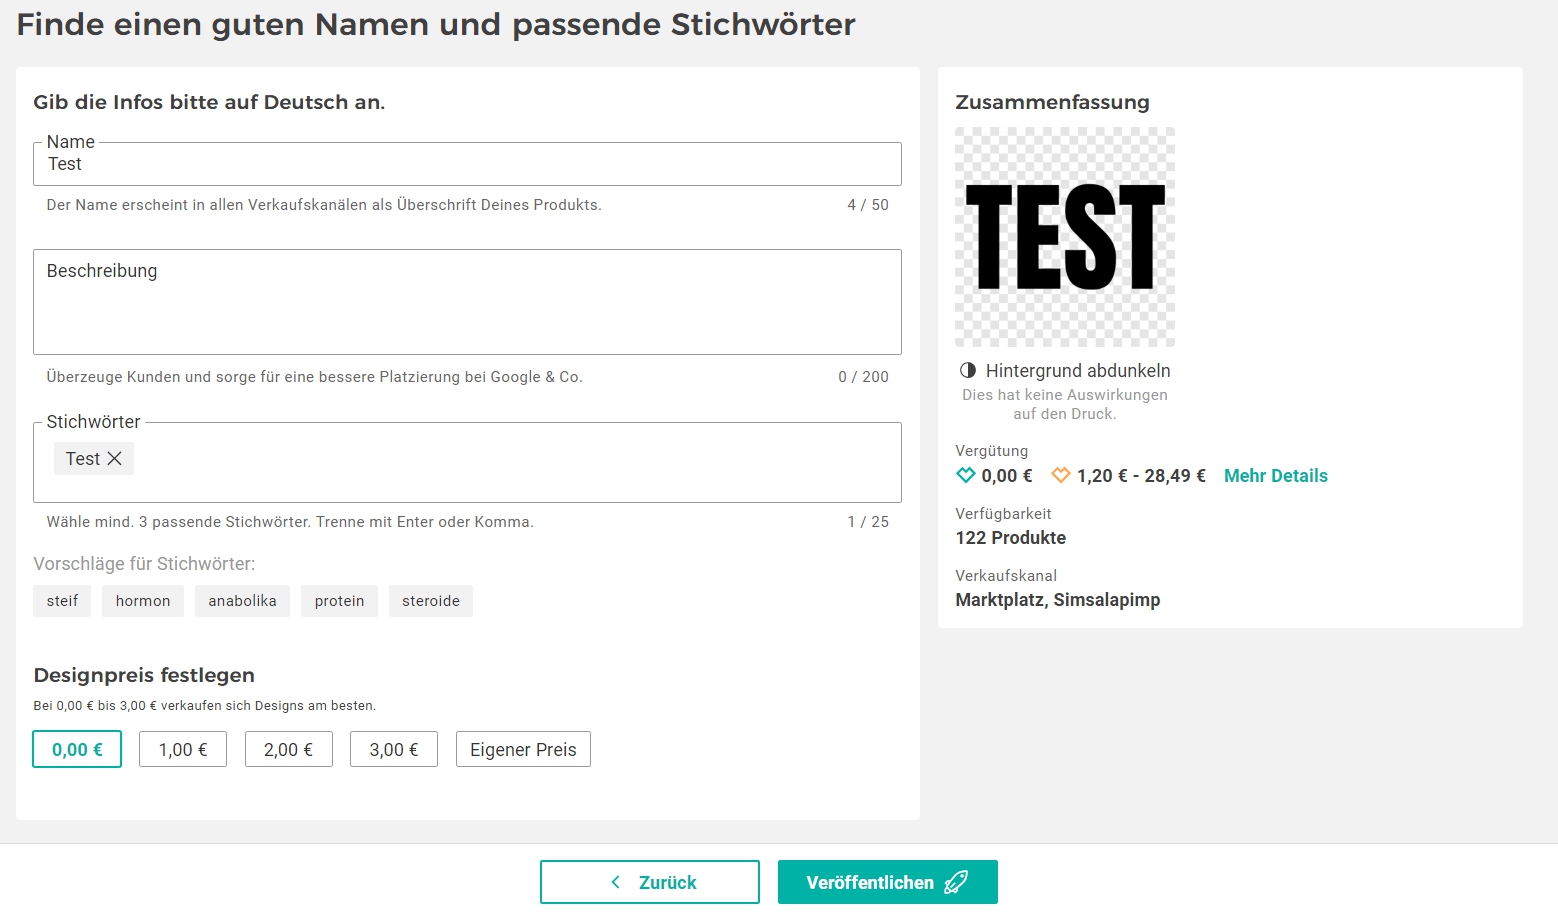Add the steroide keyword suggestion

431,601
